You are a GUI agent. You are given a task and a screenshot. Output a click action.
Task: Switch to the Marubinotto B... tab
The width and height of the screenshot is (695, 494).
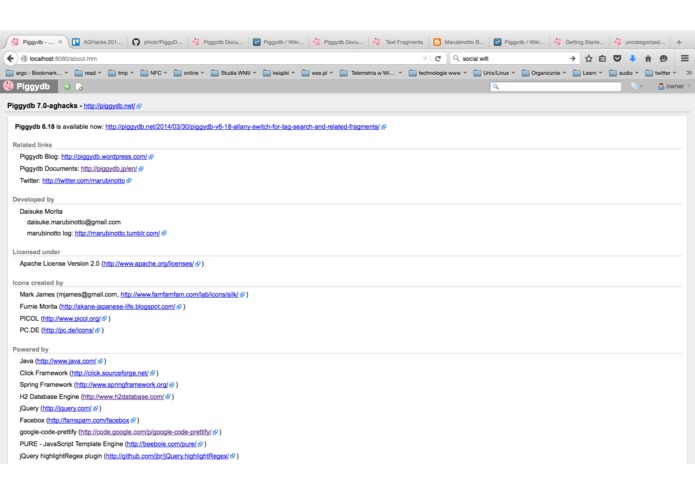coord(459,42)
